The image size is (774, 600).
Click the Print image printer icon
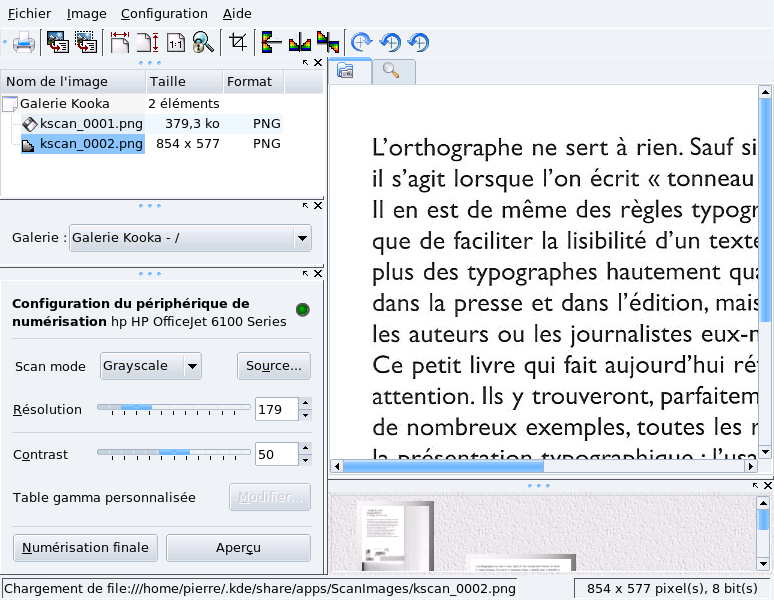[x=23, y=42]
